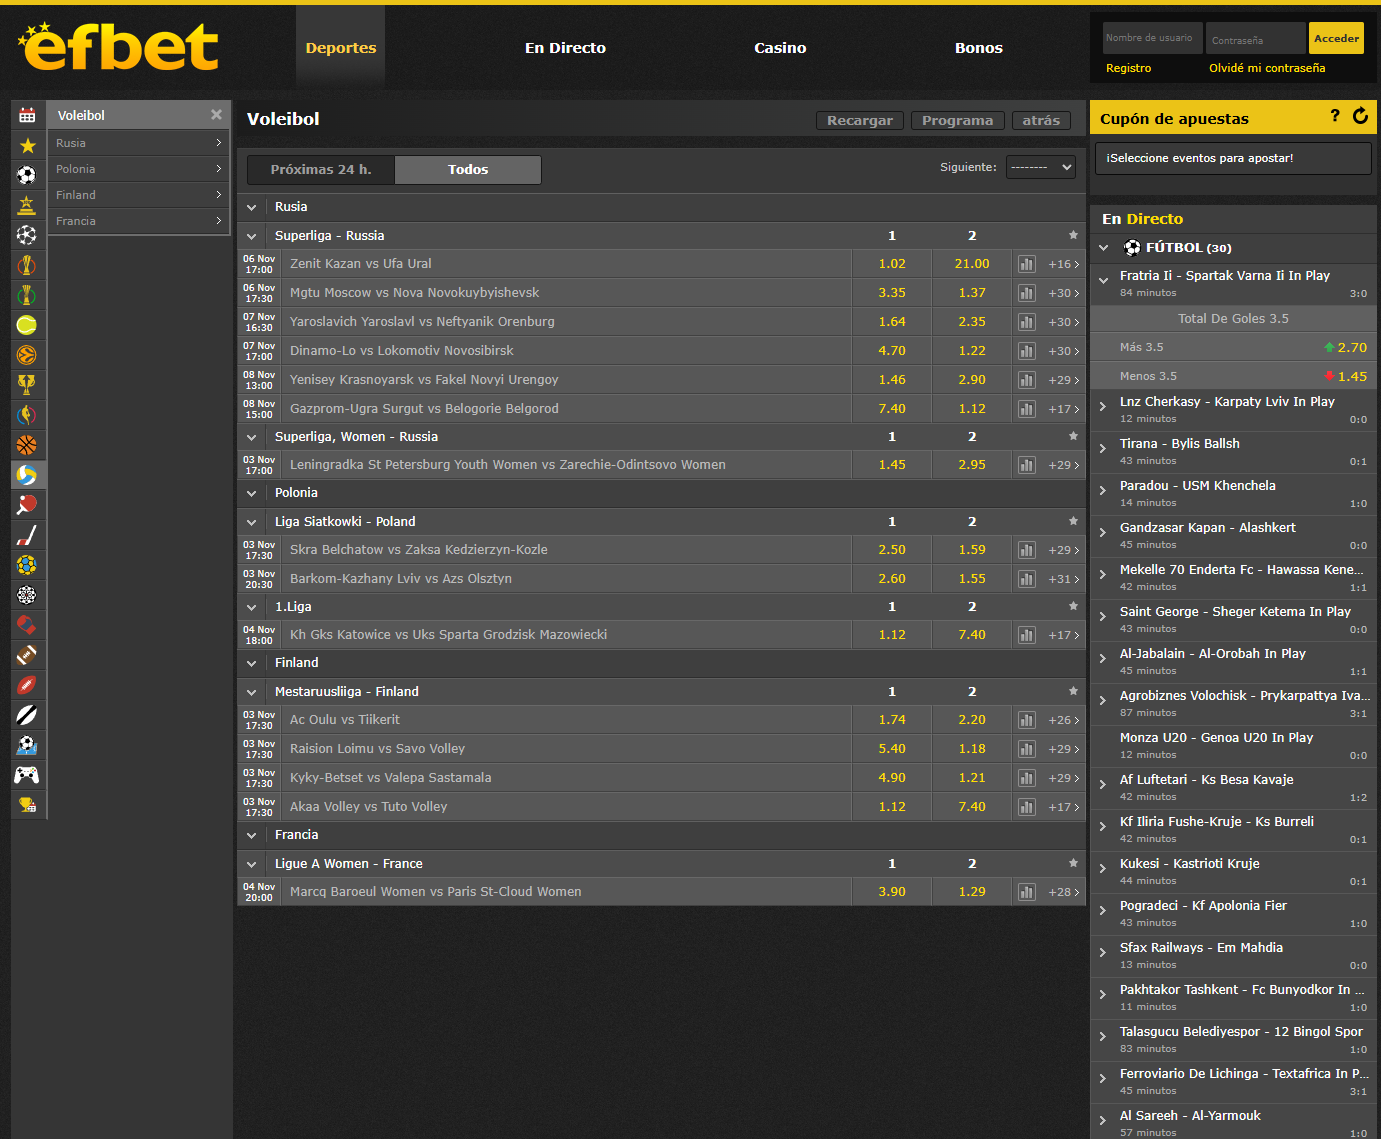Open the boxing glove sport icon
The width and height of the screenshot is (1381, 1139).
[27, 625]
